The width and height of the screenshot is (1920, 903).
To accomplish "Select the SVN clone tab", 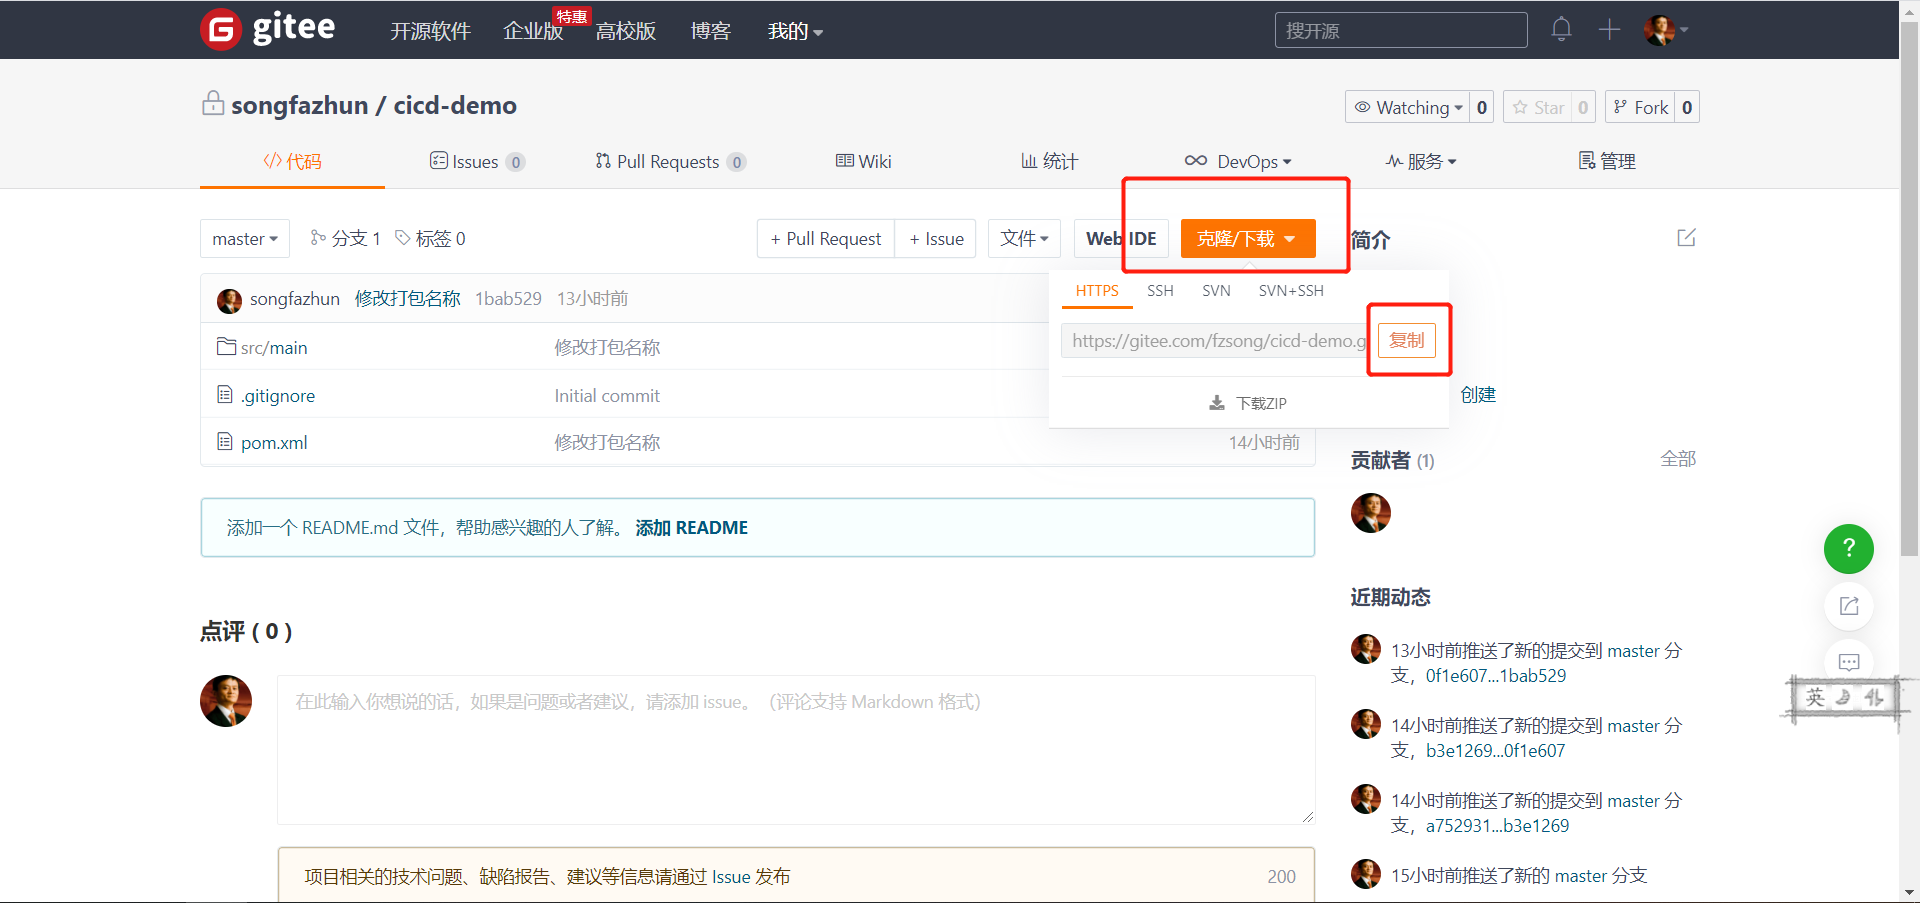I will (1216, 291).
